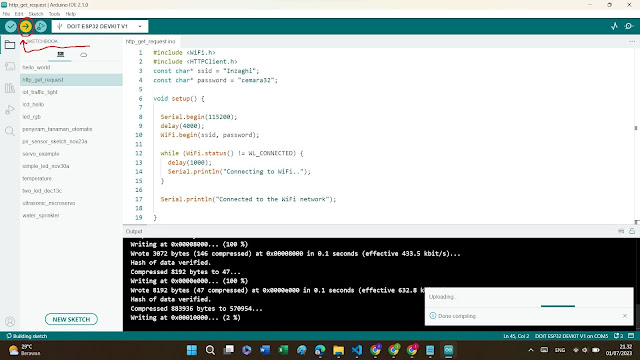The width and height of the screenshot is (640, 360).
Task: Open the Serial Monitor
Action: [629, 26]
